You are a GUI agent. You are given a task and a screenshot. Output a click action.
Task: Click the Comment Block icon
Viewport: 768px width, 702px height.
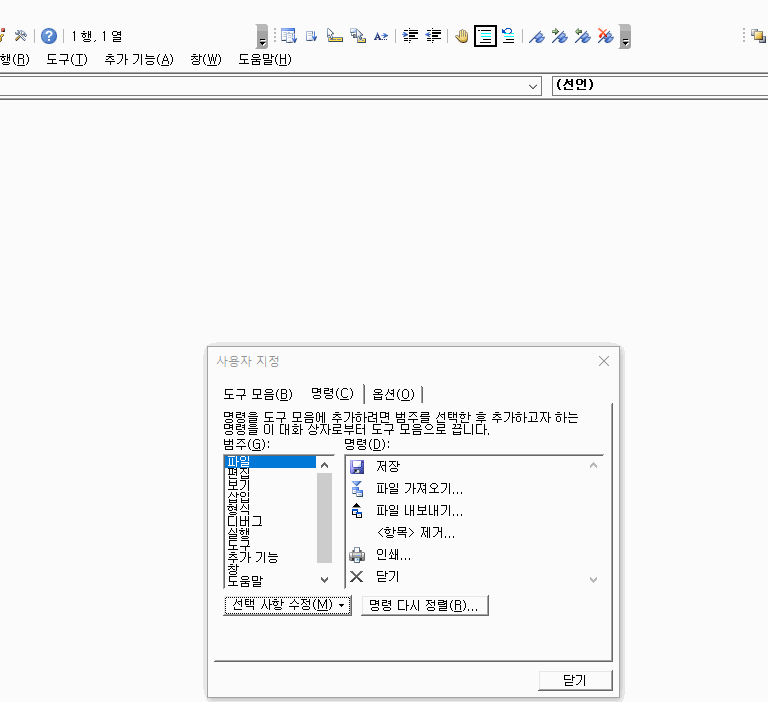click(x=485, y=36)
